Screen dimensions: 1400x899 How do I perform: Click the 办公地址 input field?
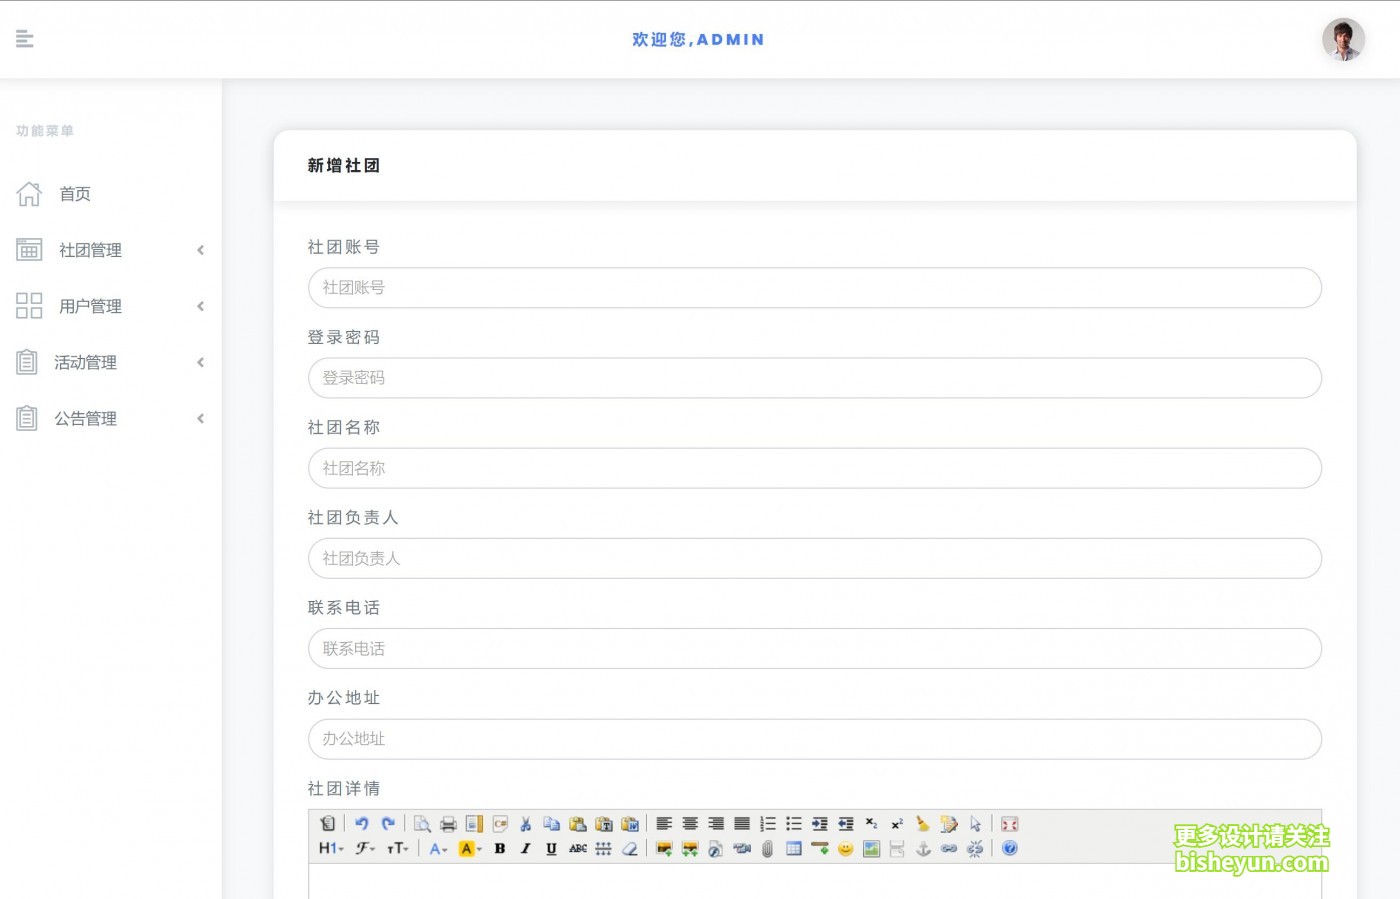(x=815, y=739)
